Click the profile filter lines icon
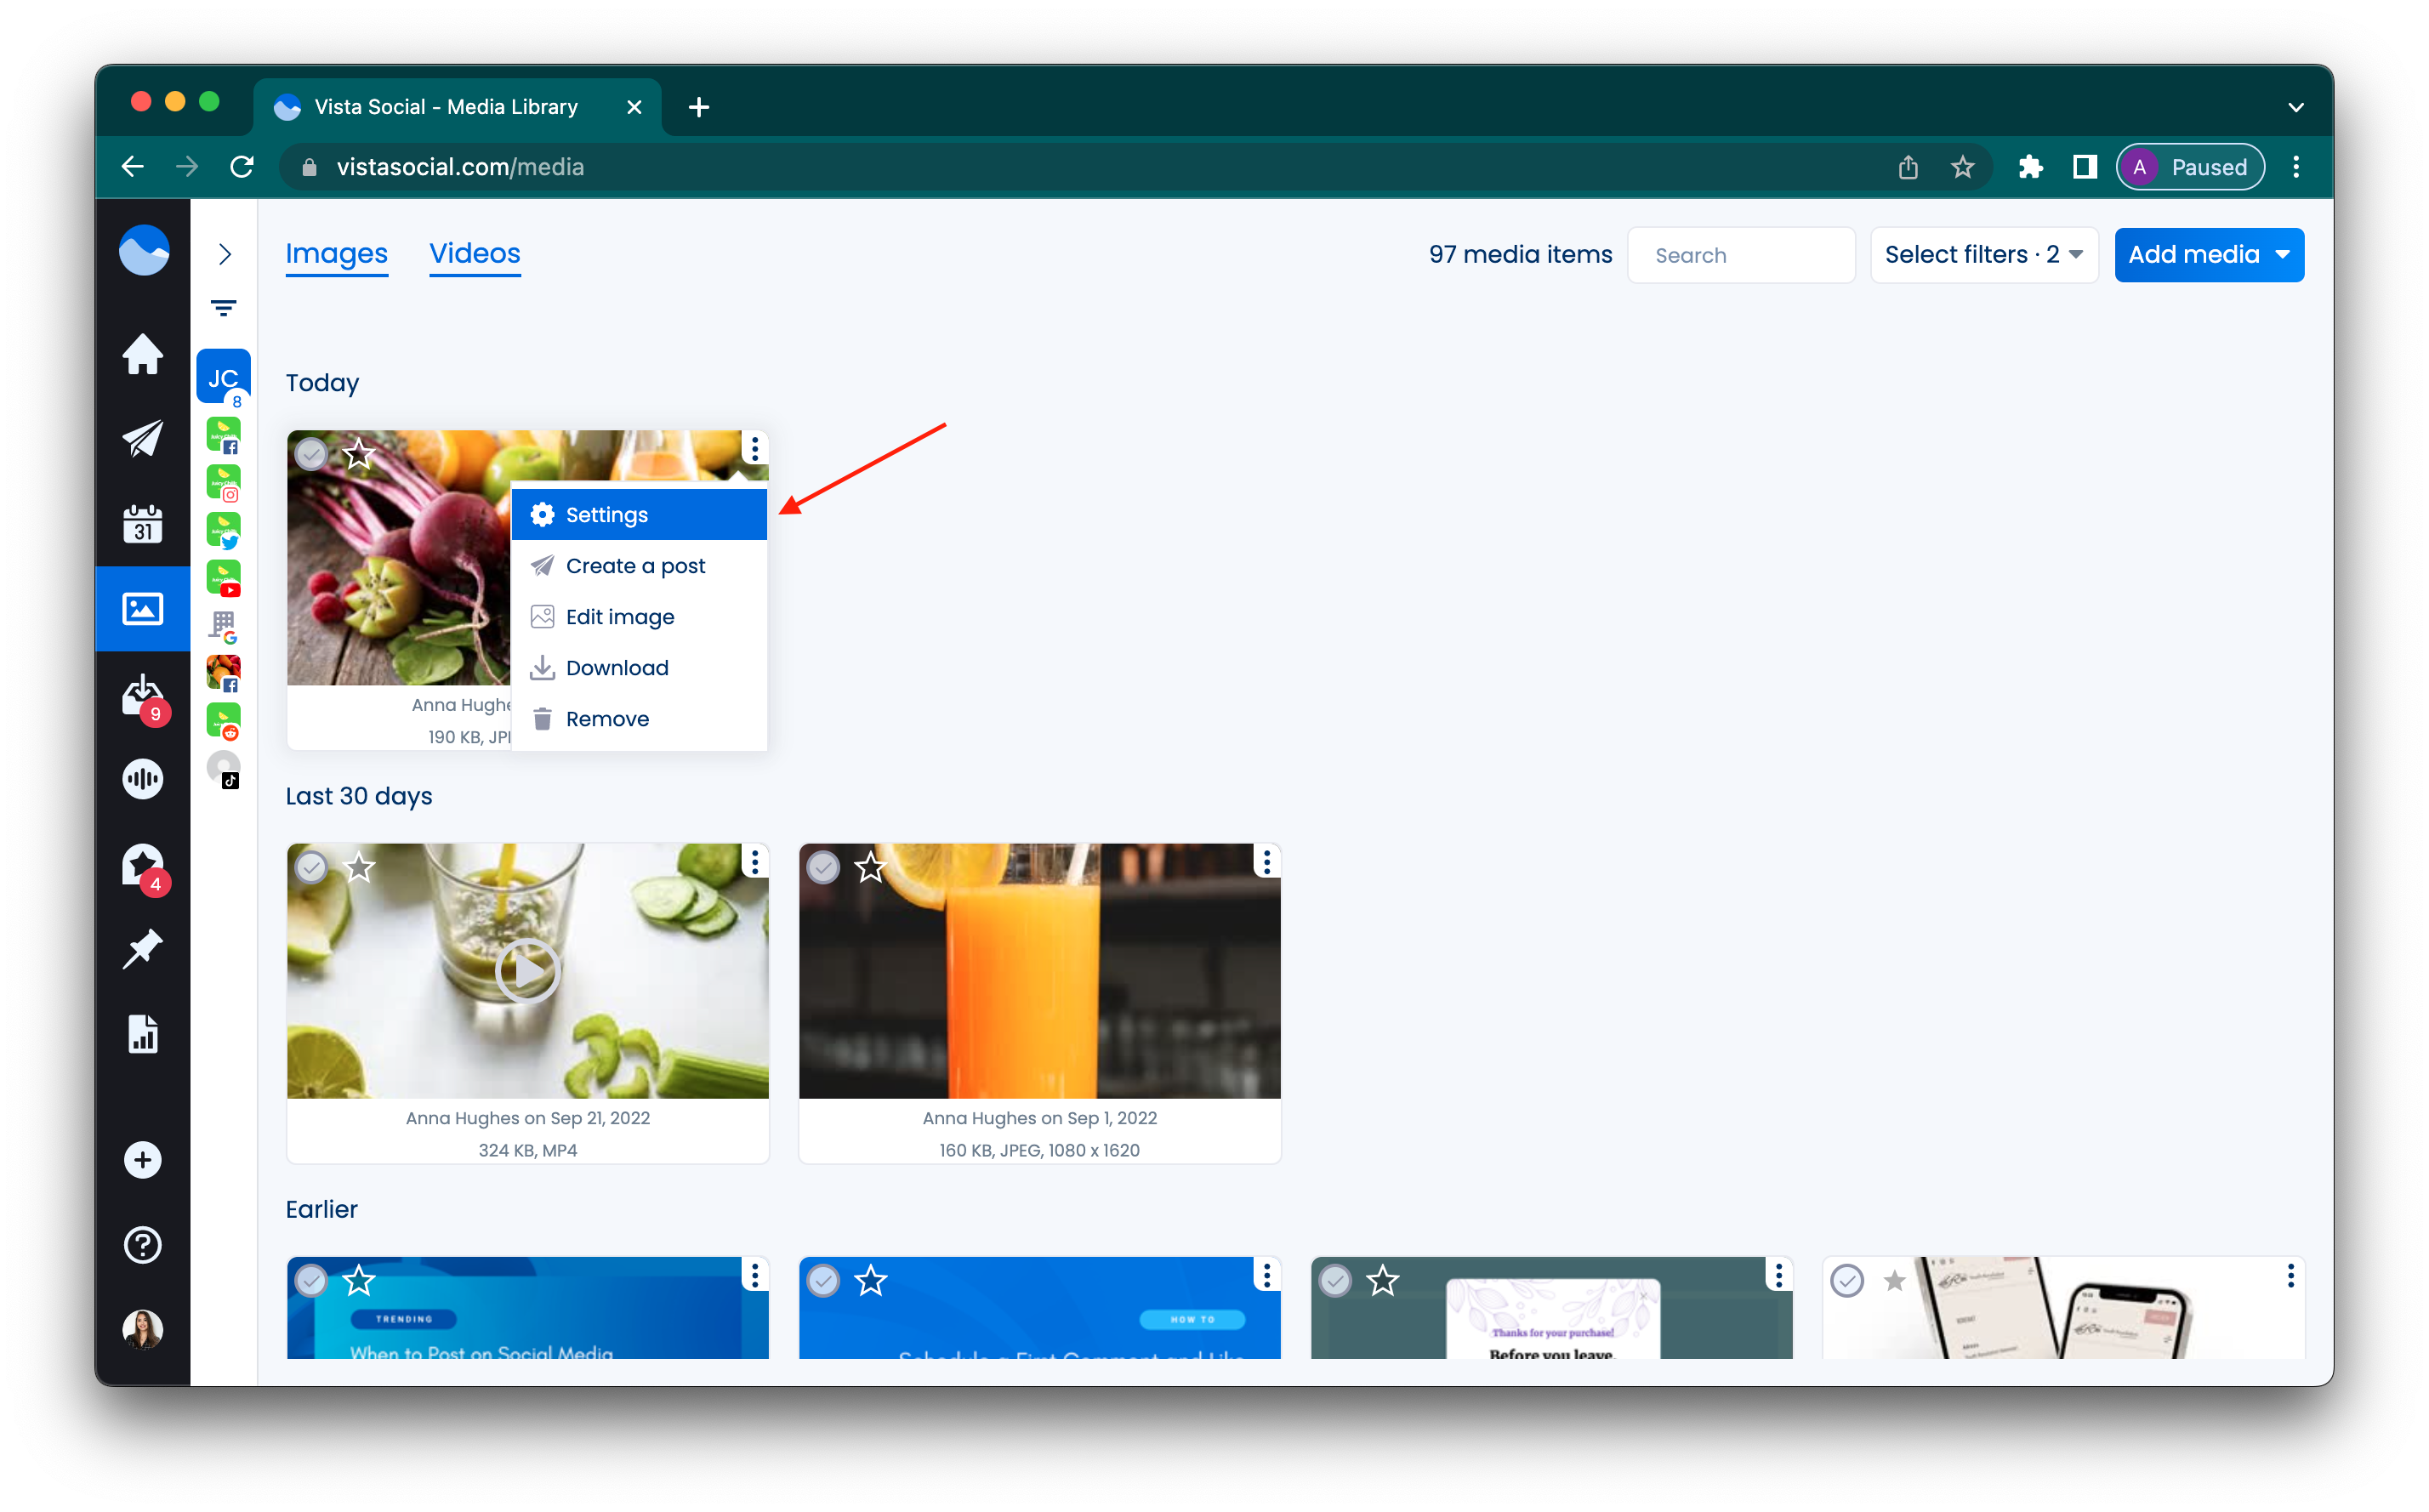2429x1512 pixels. pyautogui.click(x=224, y=308)
